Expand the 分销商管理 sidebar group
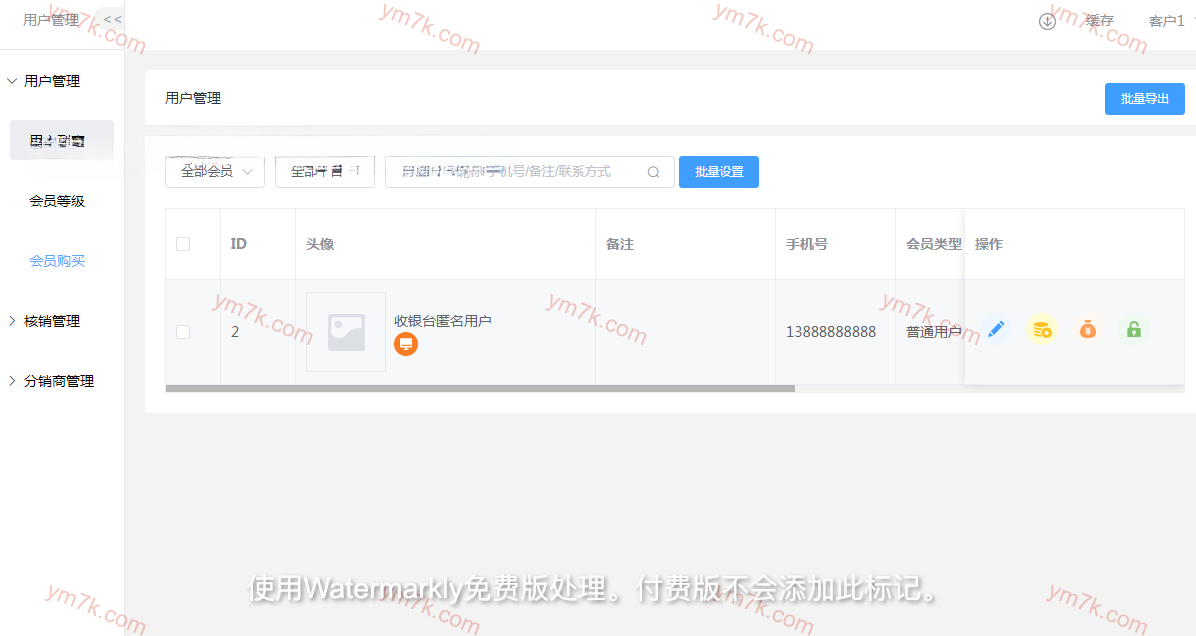This screenshot has width=1196, height=636. point(58,381)
